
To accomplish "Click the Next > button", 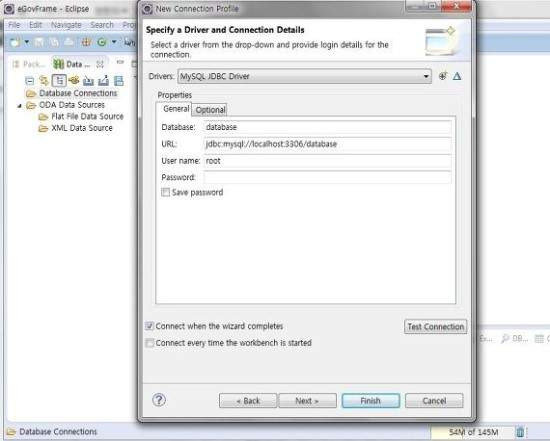I will point(307,401).
